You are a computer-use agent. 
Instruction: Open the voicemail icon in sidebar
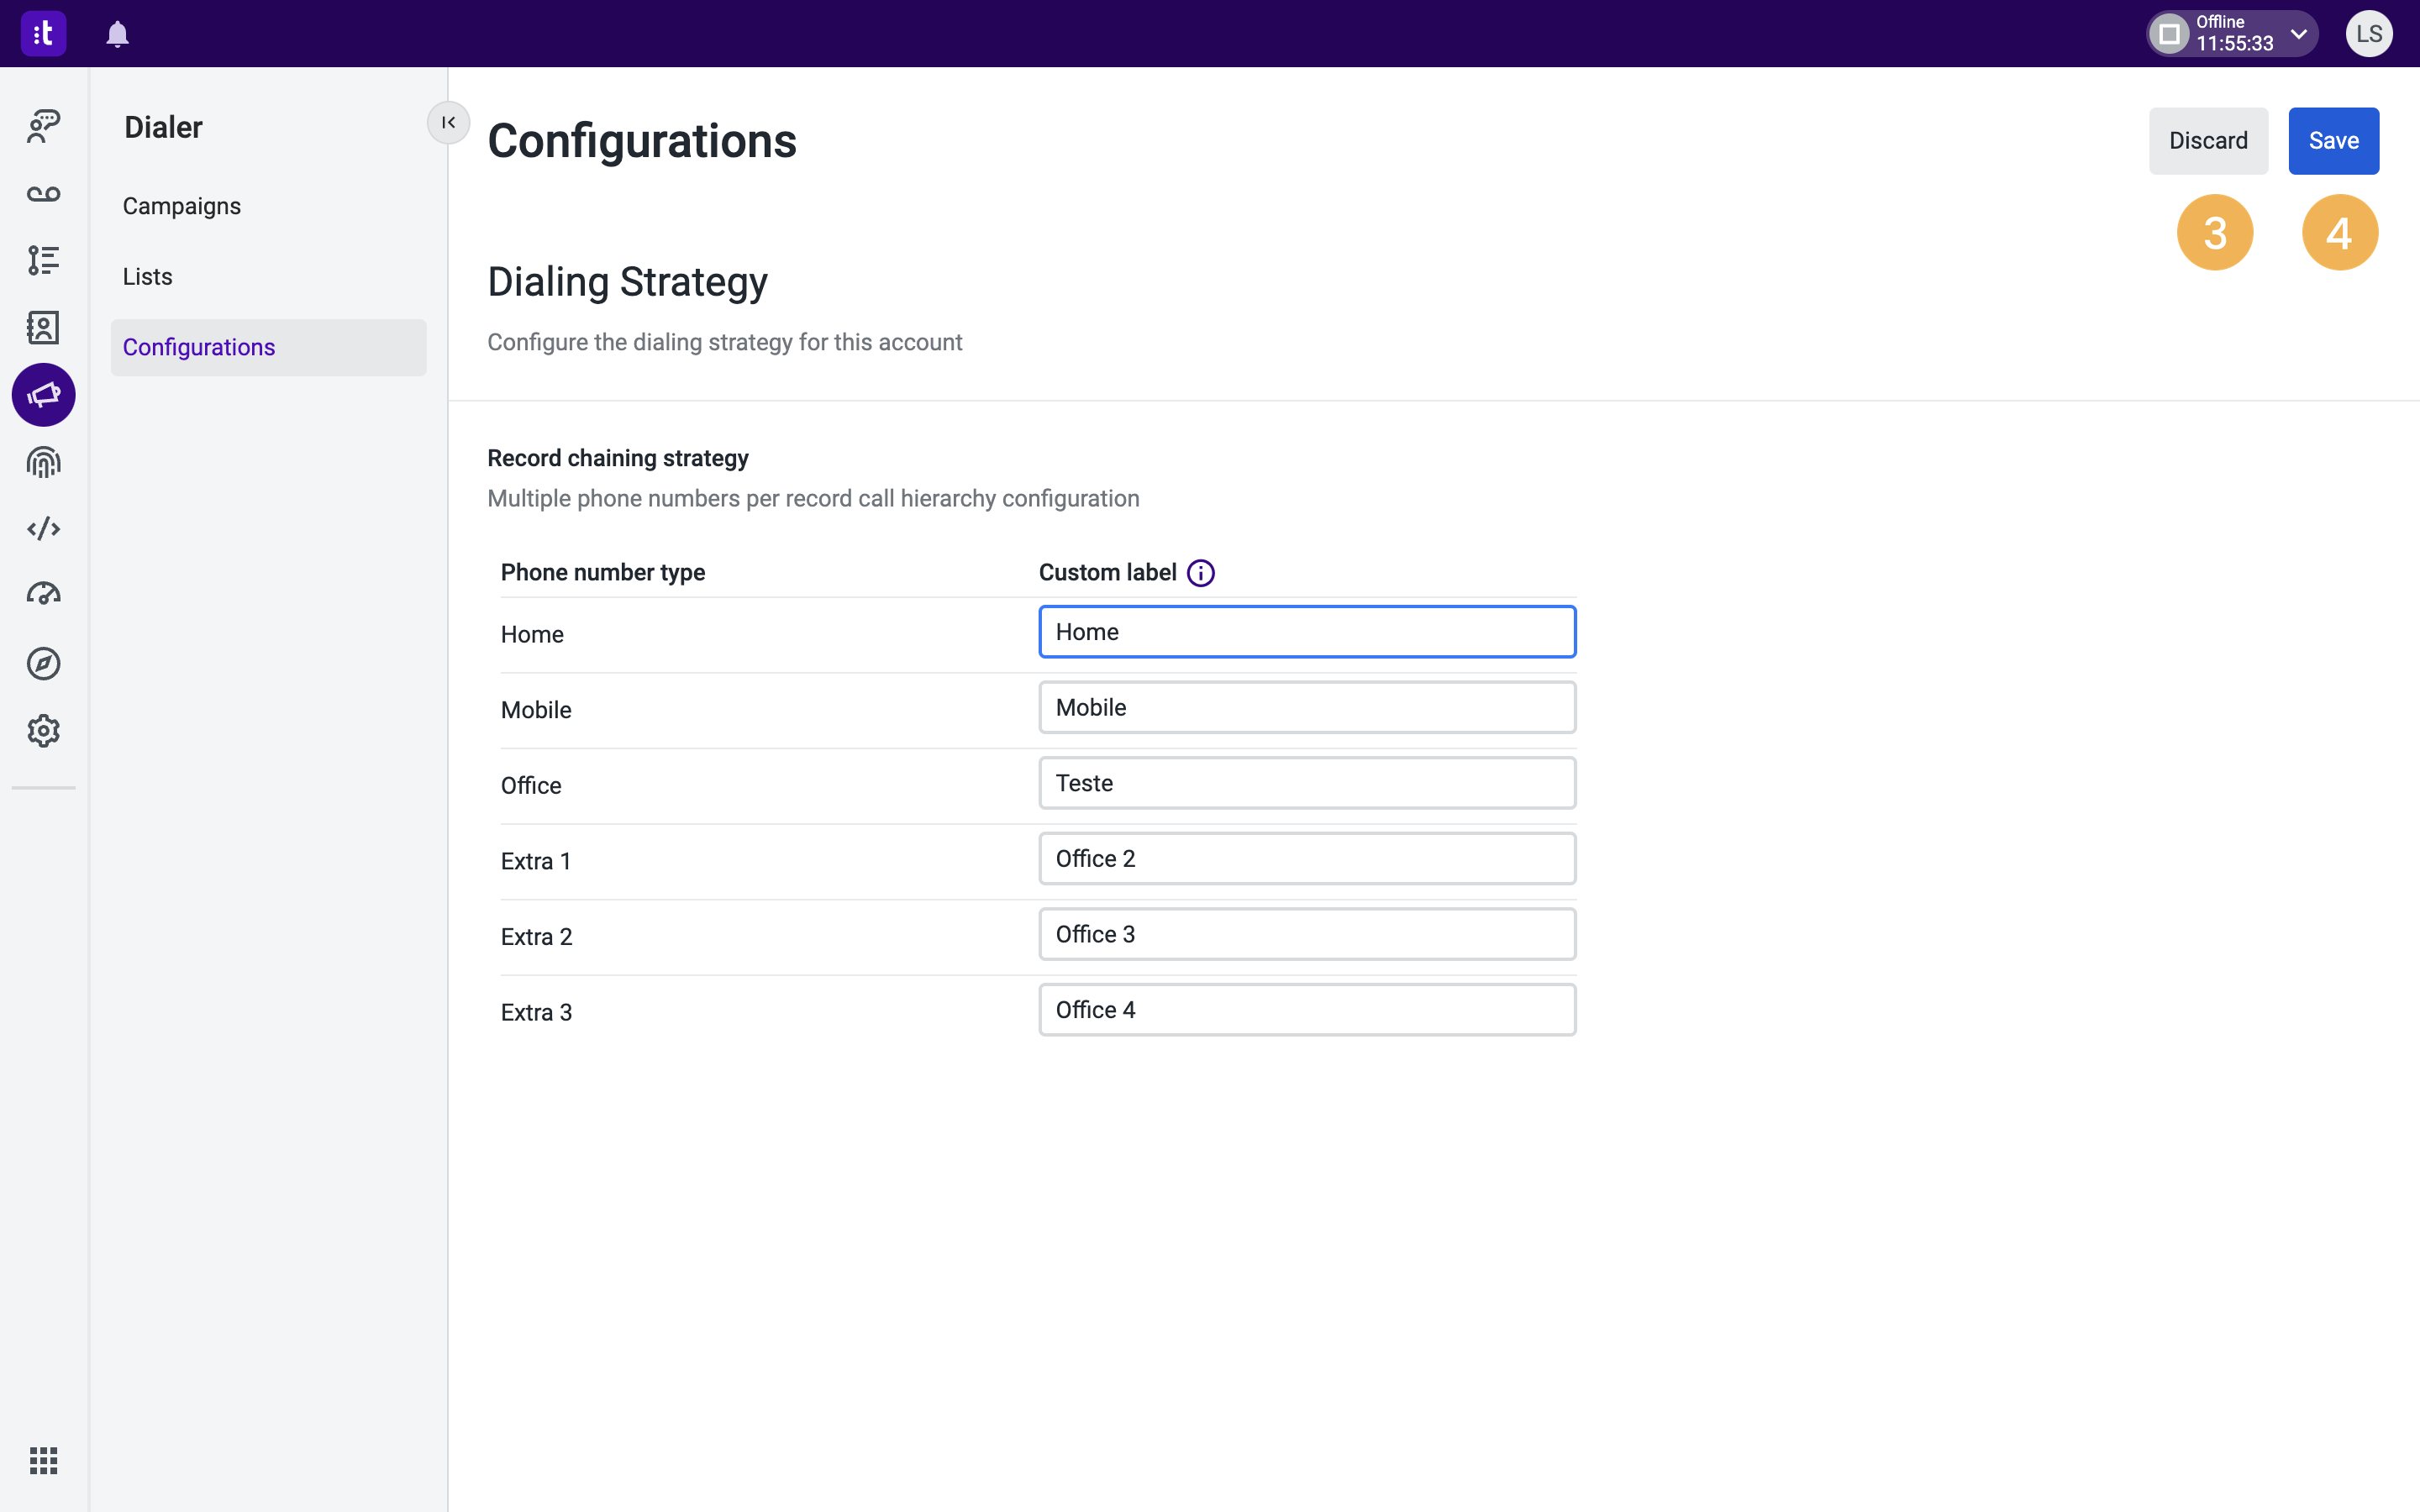[43, 194]
